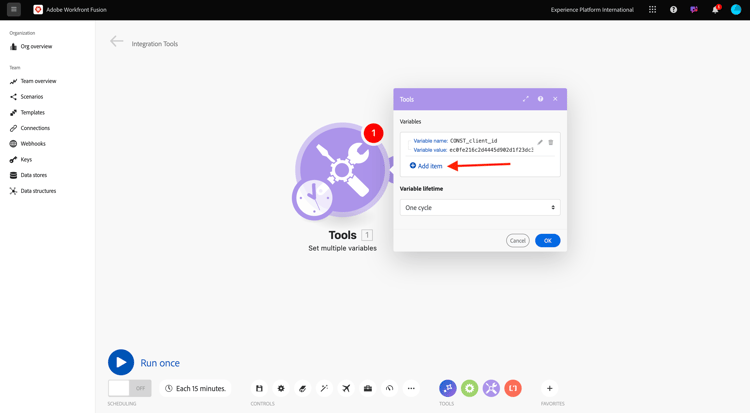Click the Run once text link
Viewport: 750px width, 413px height.
[x=160, y=363]
